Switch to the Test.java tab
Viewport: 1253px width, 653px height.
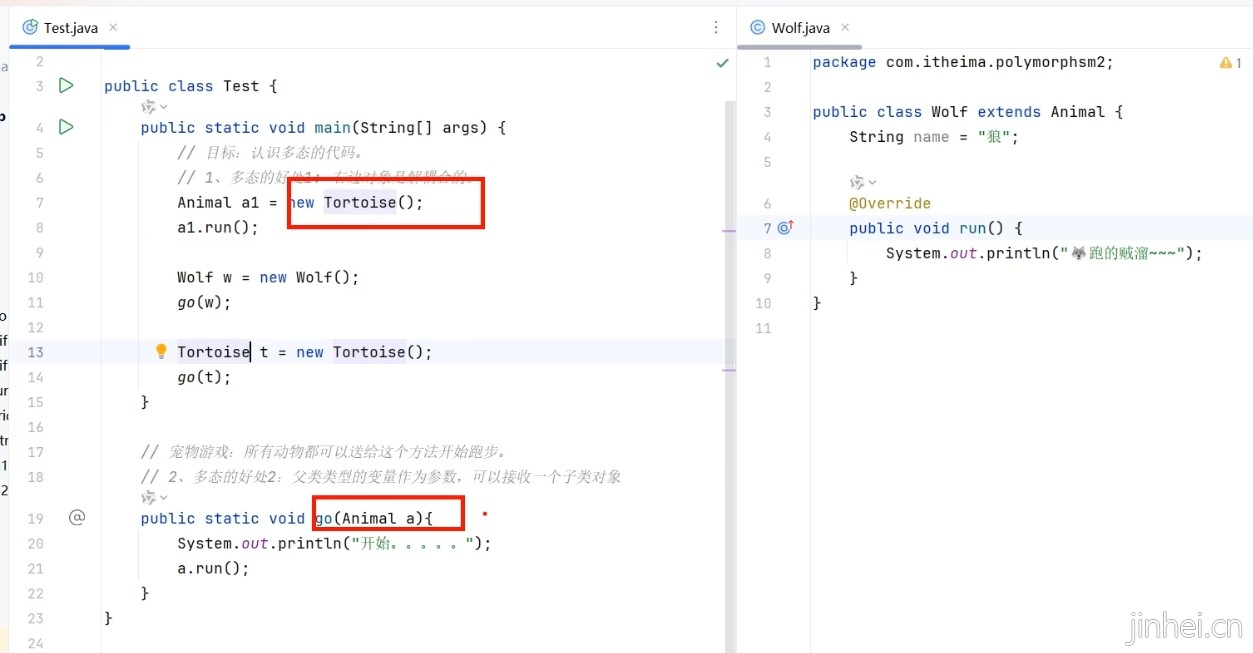coord(70,28)
